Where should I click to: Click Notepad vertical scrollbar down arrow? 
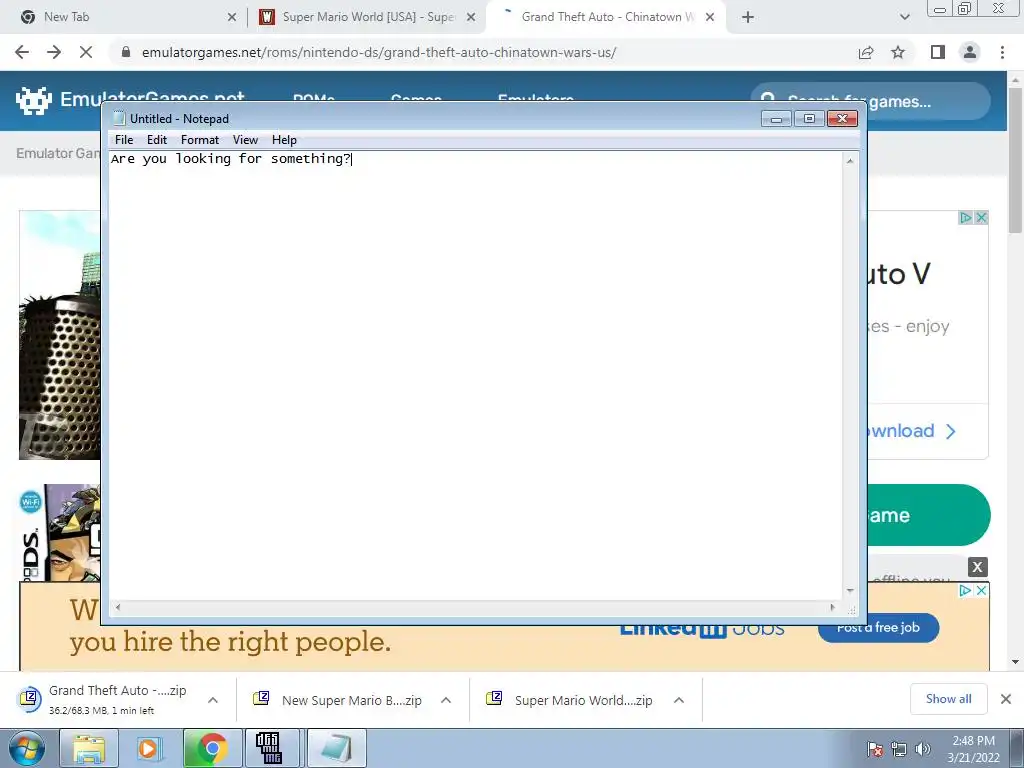click(850, 590)
